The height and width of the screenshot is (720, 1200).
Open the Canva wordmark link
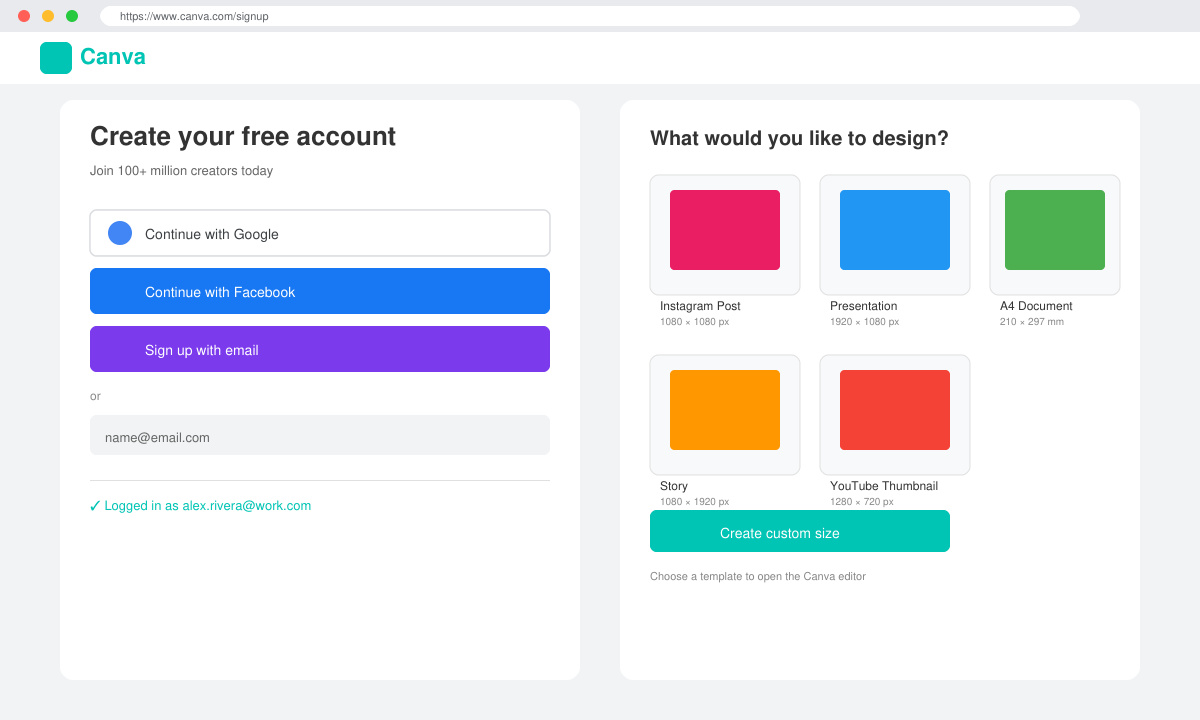pos(113,57)
